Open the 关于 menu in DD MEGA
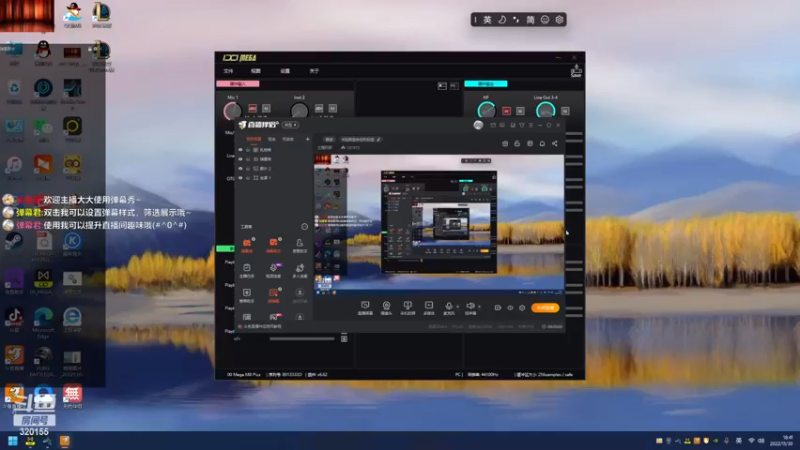800x450 pixels. point(314,71)
